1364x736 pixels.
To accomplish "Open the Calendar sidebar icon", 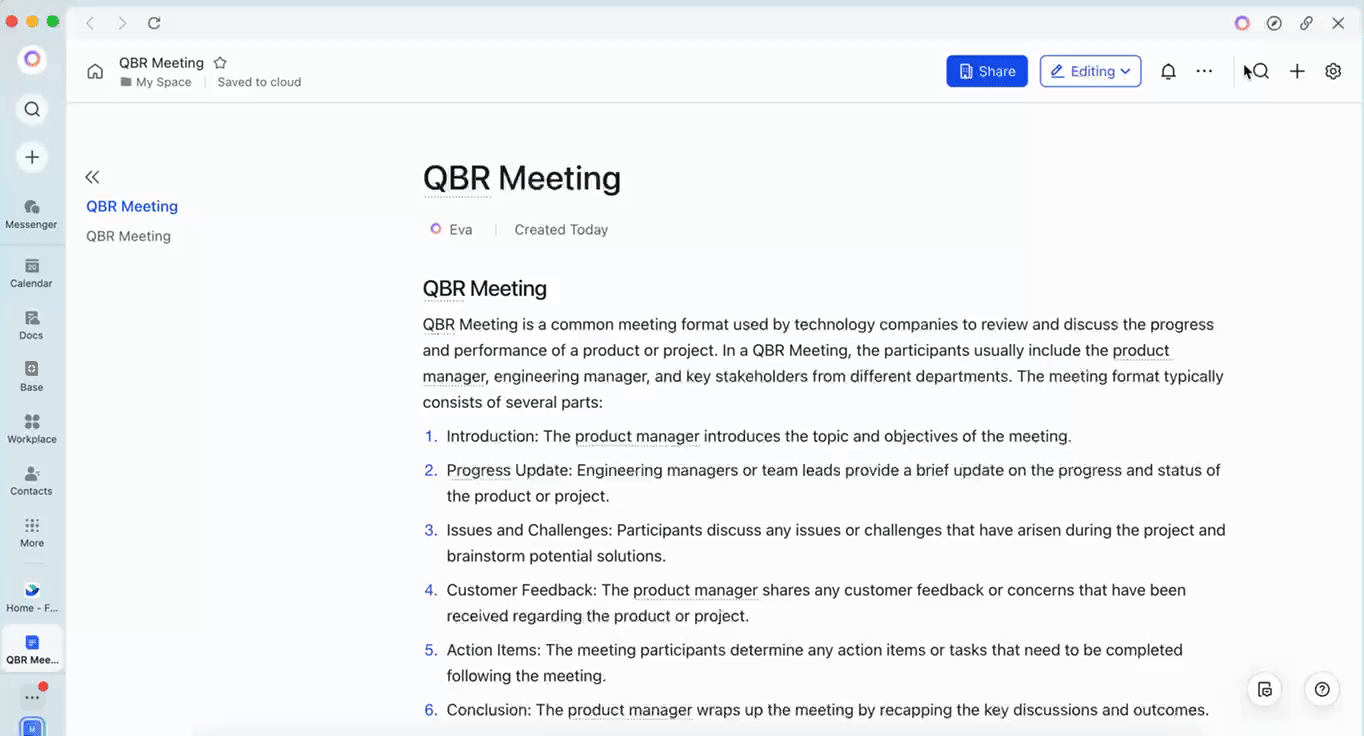I will [x=32, y=272].
